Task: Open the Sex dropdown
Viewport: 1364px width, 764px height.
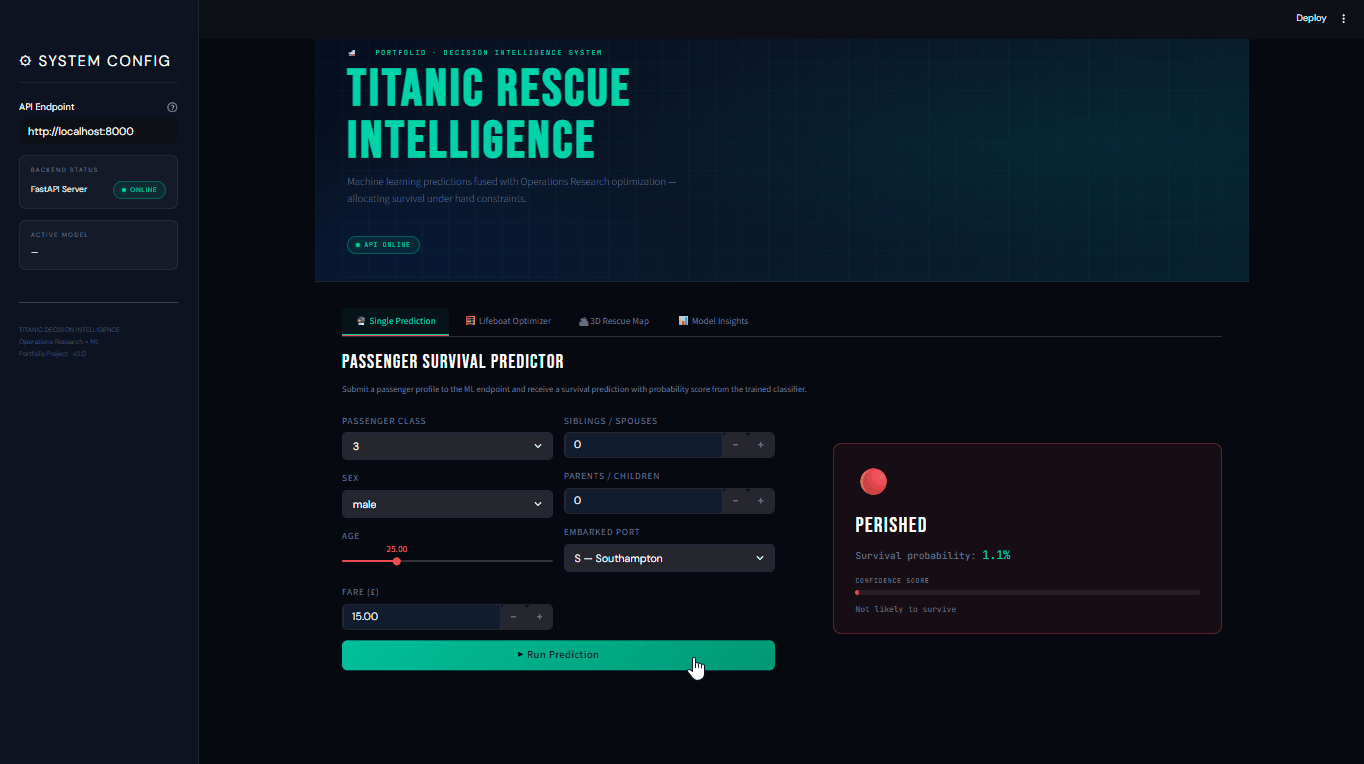Action: (447, 504)
